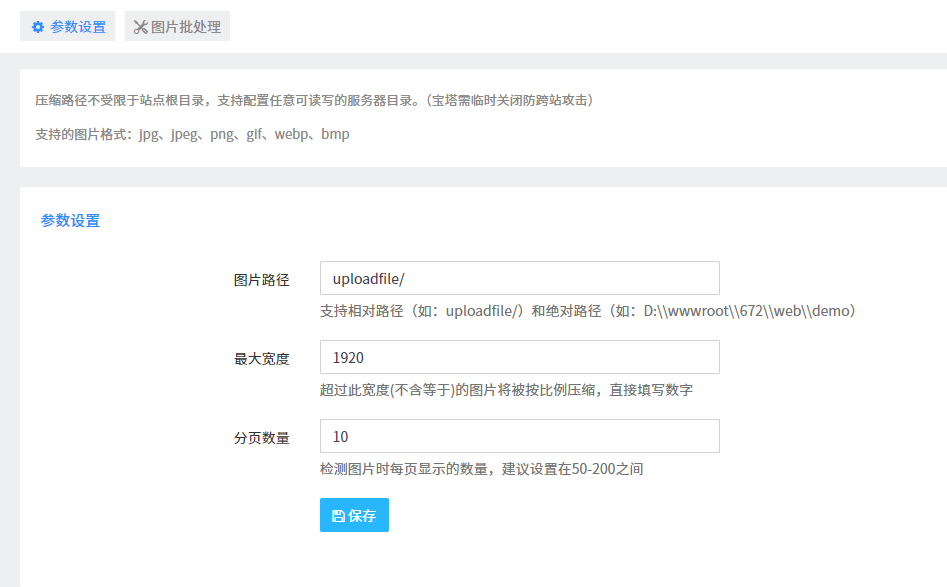This screenshot has width=947, height=587.
Task: Click the floppy disk icon on 保存 button
Action: coord(338,516)
